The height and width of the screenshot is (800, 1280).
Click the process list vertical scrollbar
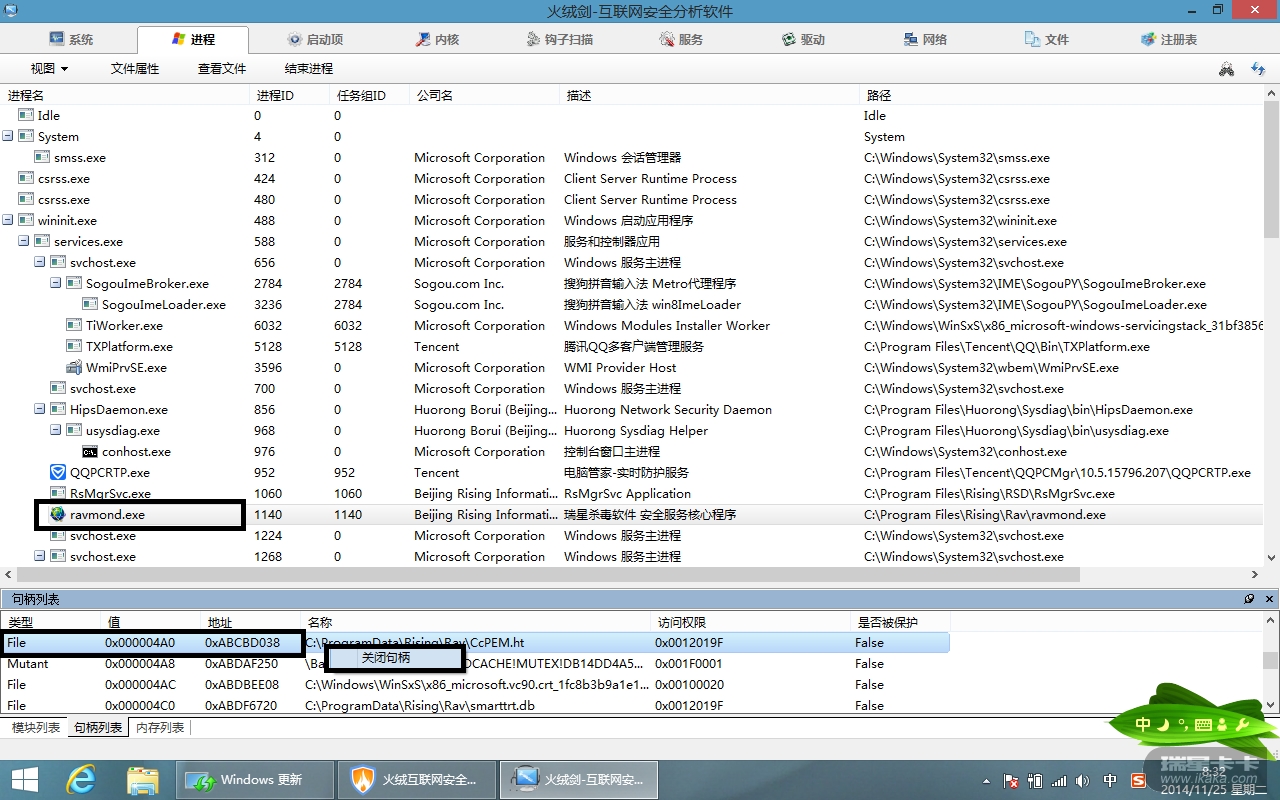coord(1271,170)
